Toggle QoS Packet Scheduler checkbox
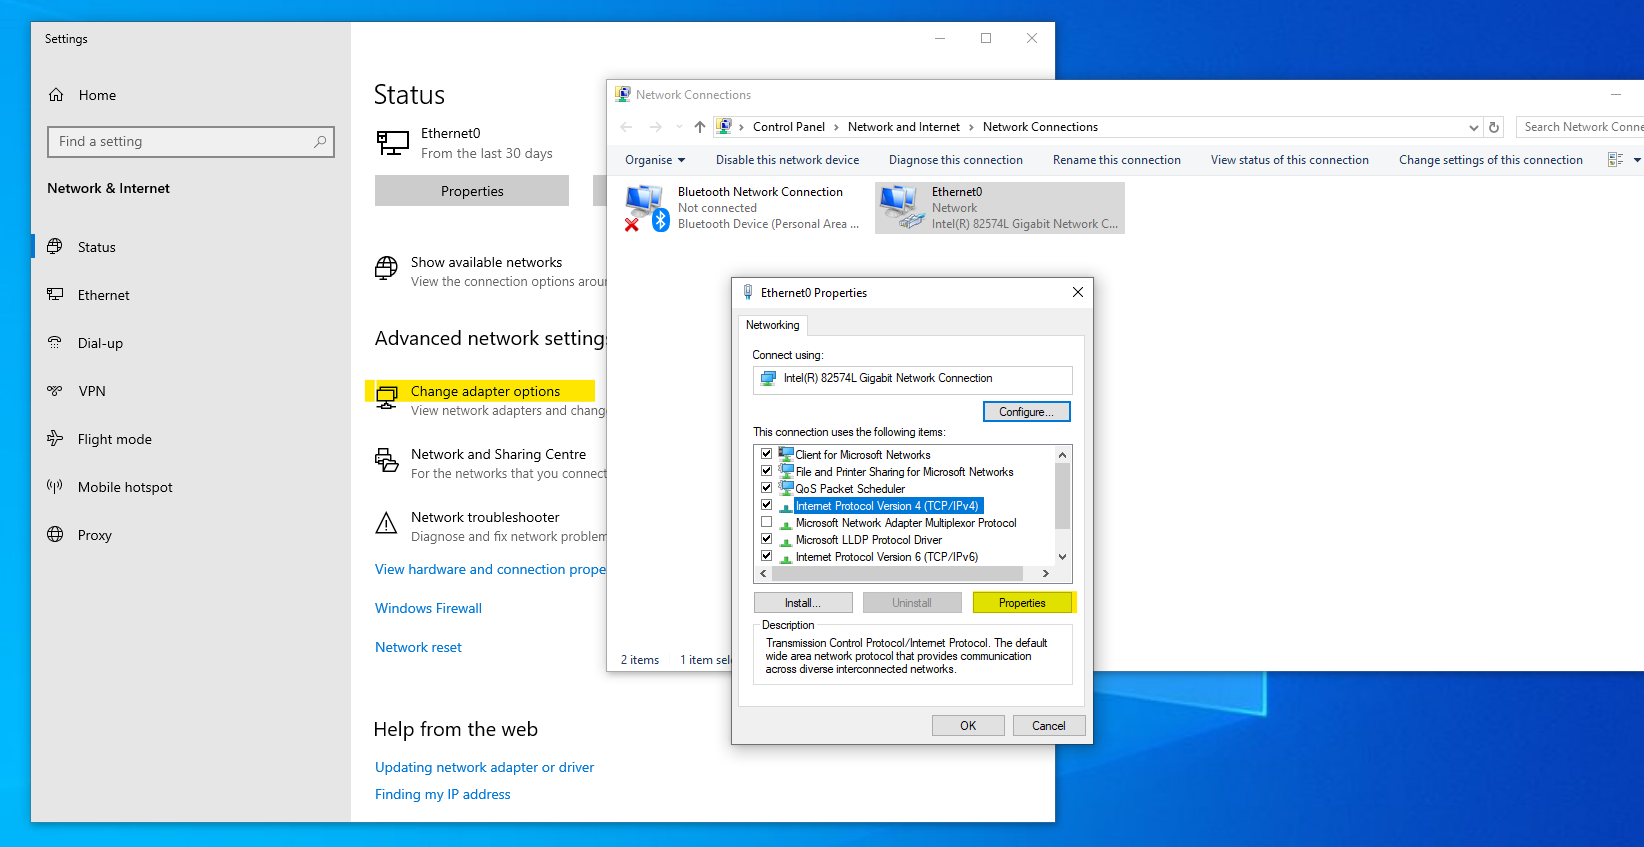The height and width of the screenshot is (847, 1644). click(767, 488)
